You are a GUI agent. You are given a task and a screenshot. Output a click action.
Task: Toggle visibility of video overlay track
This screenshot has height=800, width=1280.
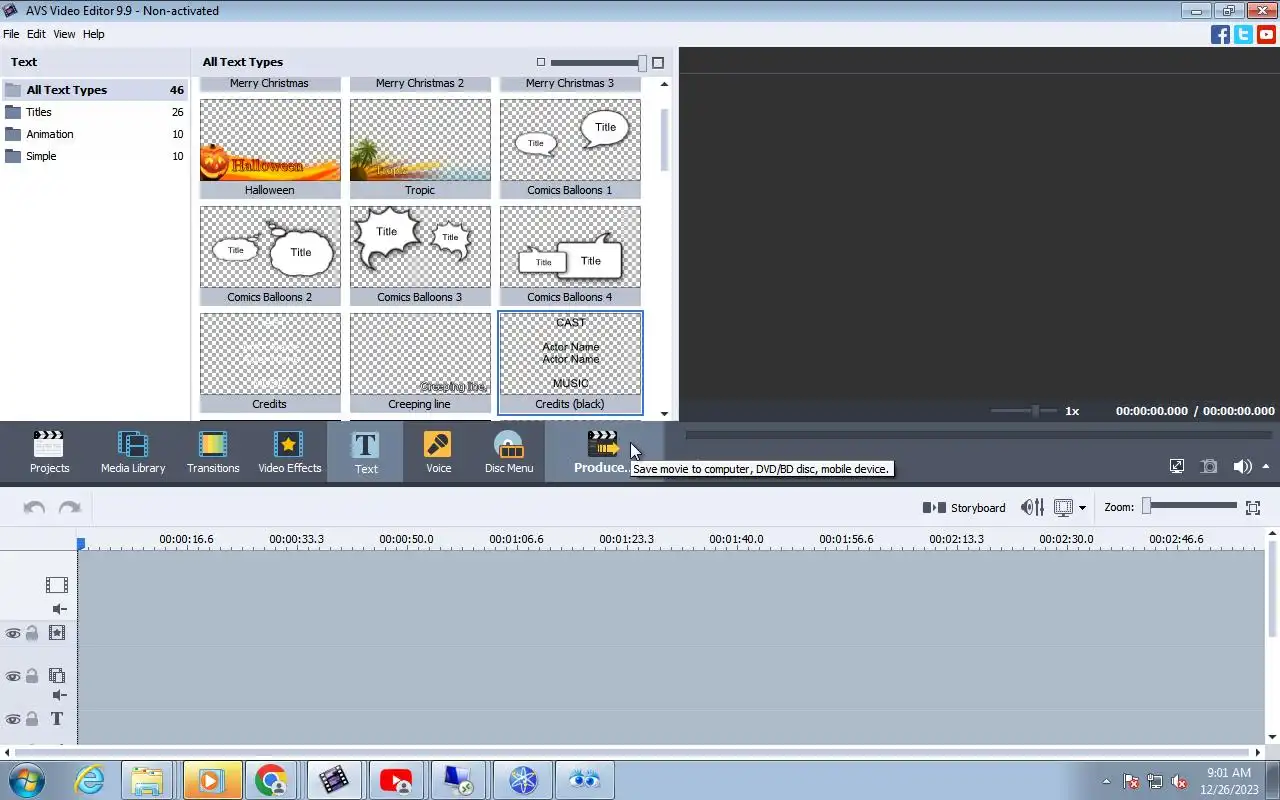point(13,676)
